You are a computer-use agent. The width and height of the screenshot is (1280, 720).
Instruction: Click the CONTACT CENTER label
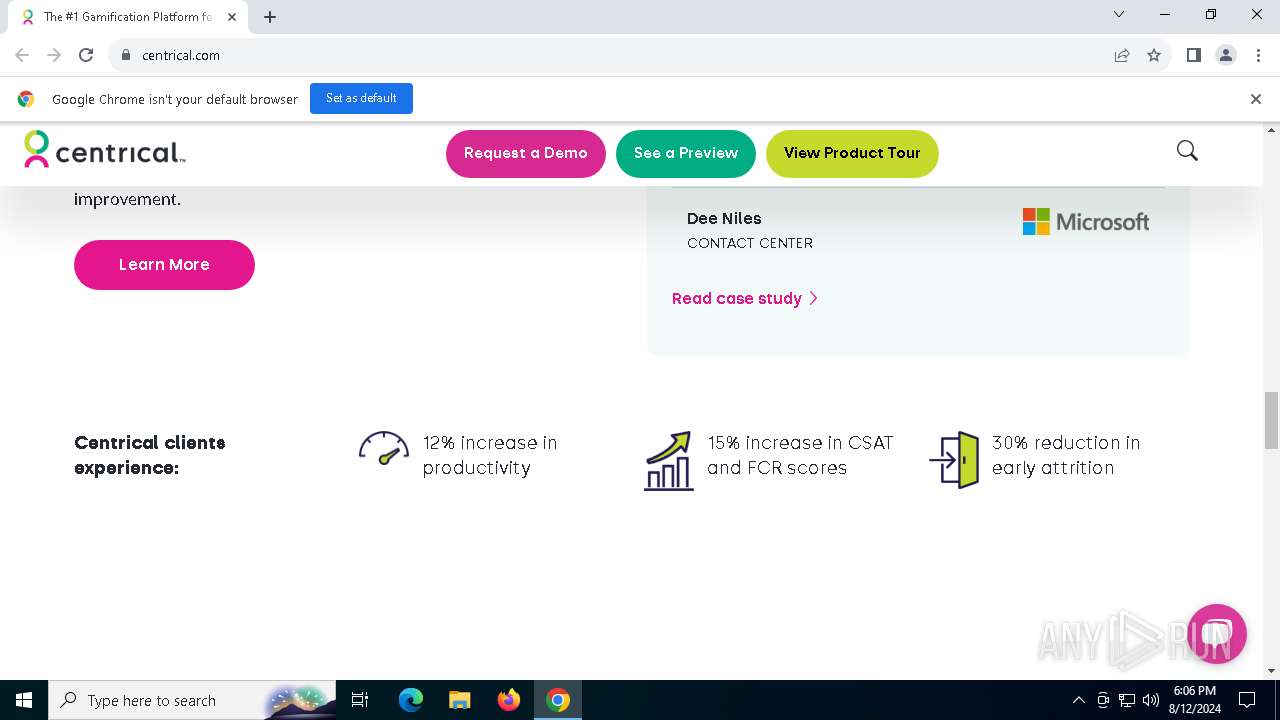[x=750, y=243]
